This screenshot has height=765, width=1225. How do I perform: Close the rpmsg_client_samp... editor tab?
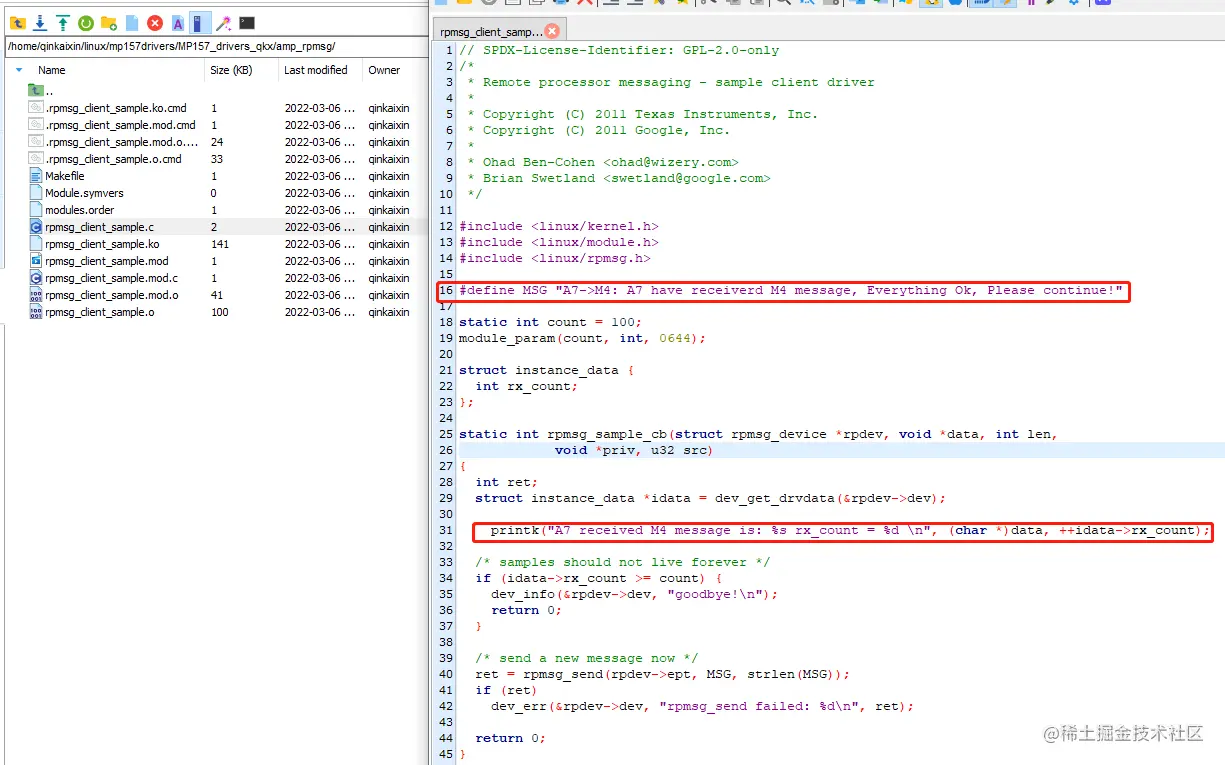(552, 32)
